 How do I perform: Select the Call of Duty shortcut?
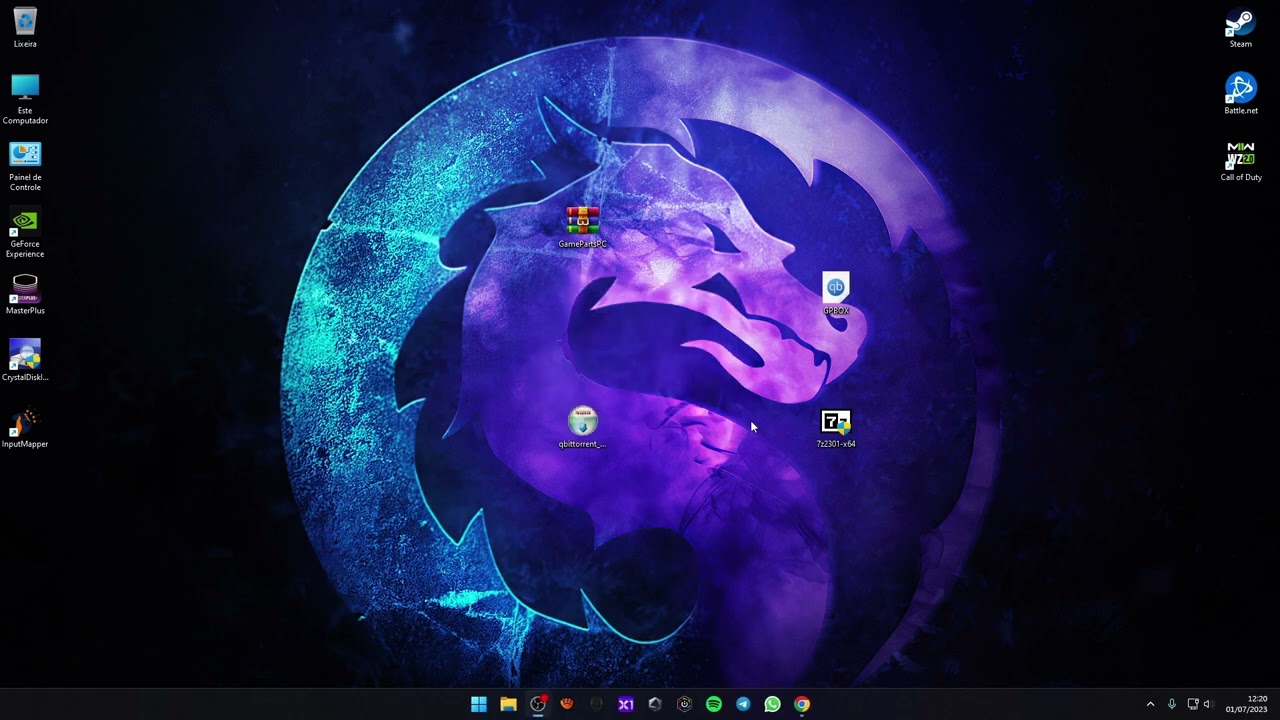(1241, 161)
